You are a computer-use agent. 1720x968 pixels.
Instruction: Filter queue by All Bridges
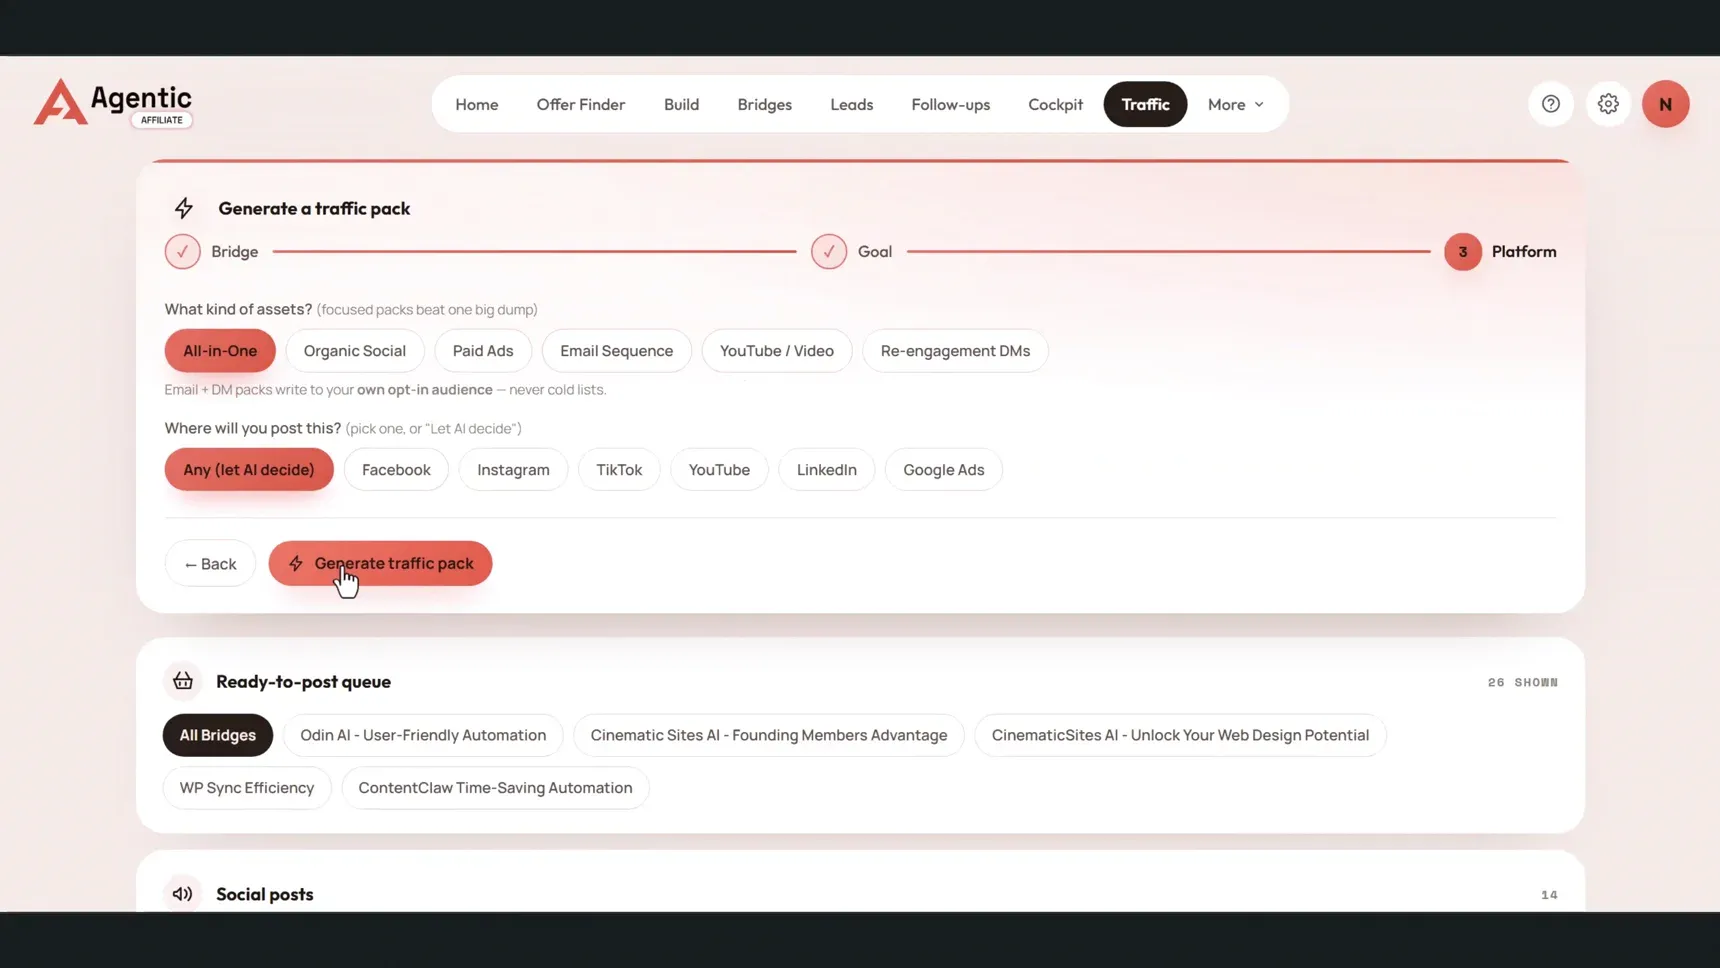point(218,735)
